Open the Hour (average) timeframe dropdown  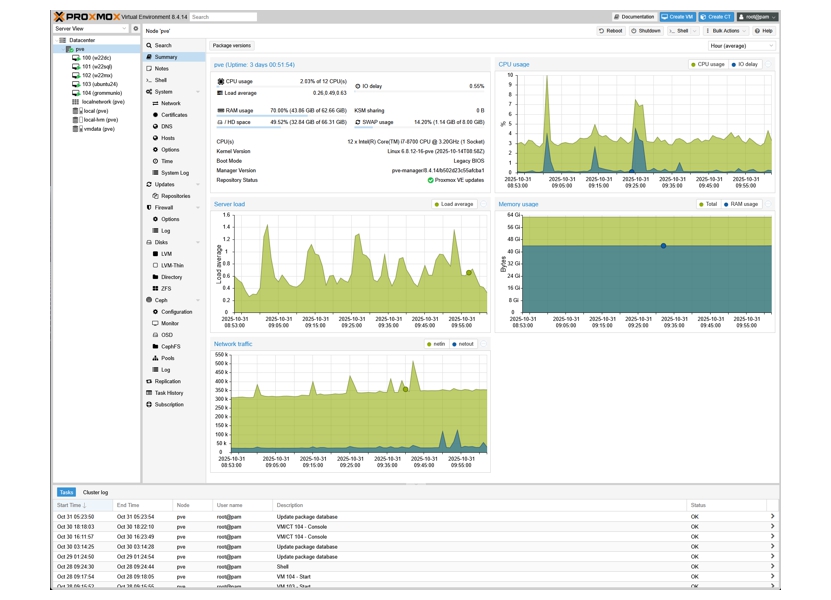[x=741, y=46]
